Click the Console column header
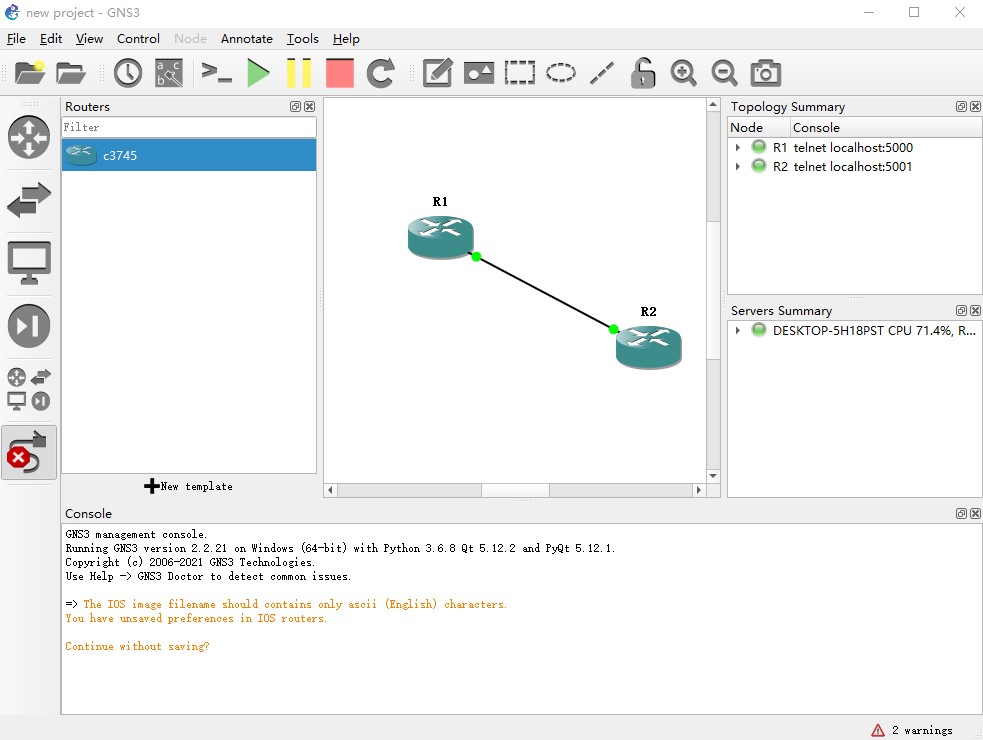Viewport: 983px width, 740px height. point(885,127)
